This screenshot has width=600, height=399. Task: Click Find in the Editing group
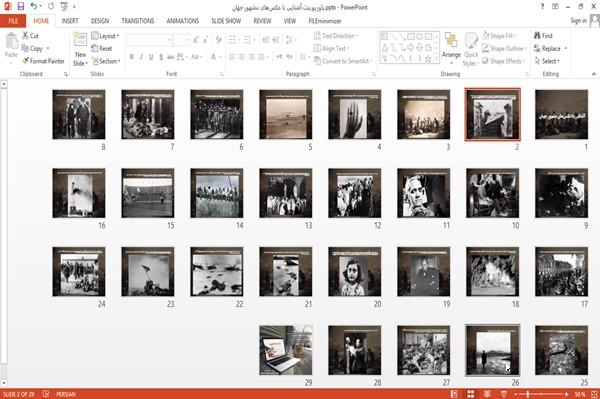pyautogui.click(x=543, y=36)
